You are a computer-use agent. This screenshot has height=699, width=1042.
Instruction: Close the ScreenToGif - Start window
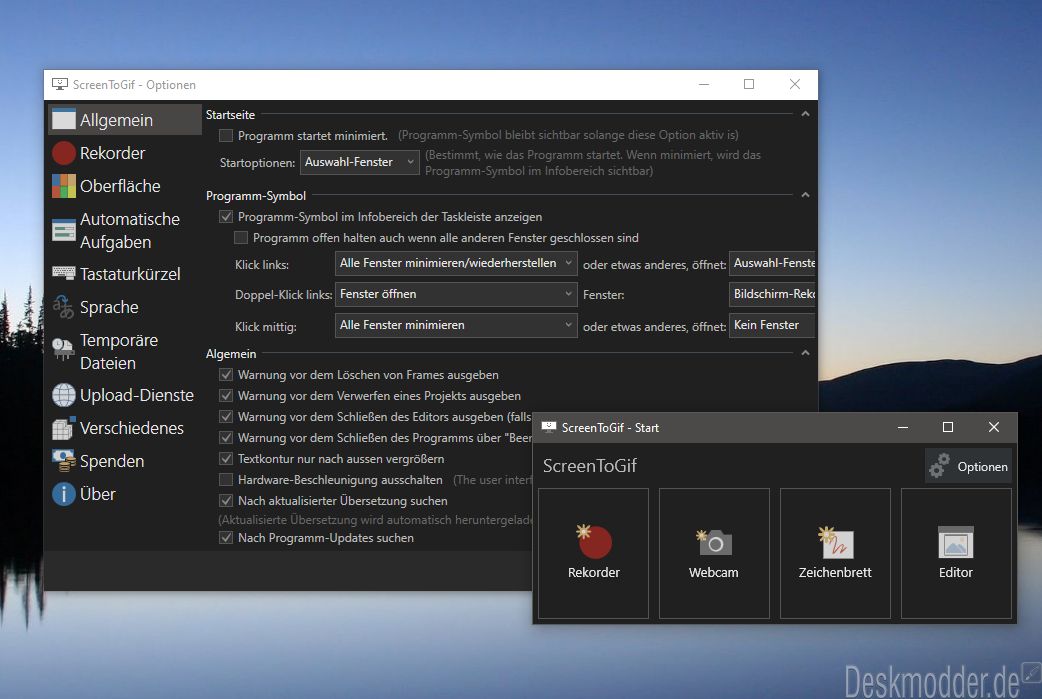(x=993, y=427)
